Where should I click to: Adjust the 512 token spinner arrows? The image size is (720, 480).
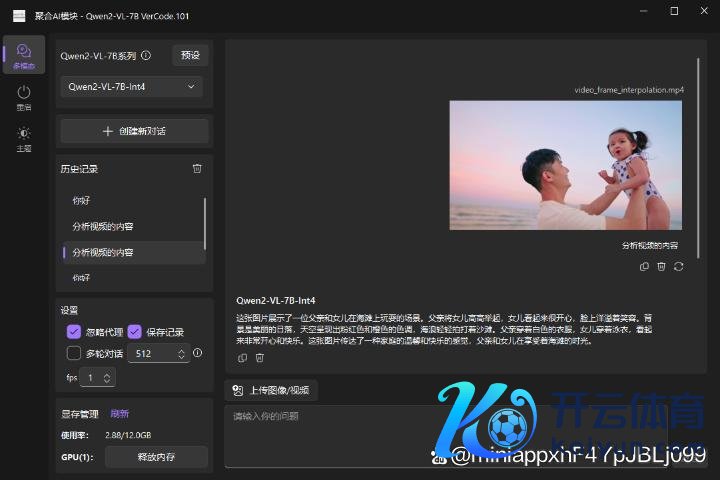[x=181, y=353]
